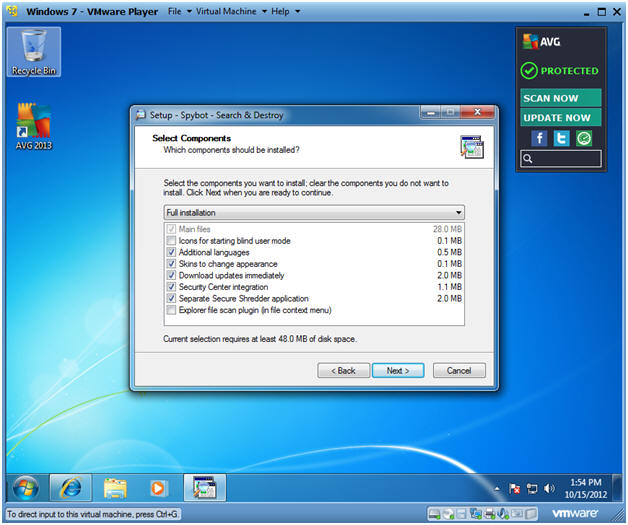Click VMware network adapter status icon
Viewport: 628px width, 525px height.
(475, 514)
